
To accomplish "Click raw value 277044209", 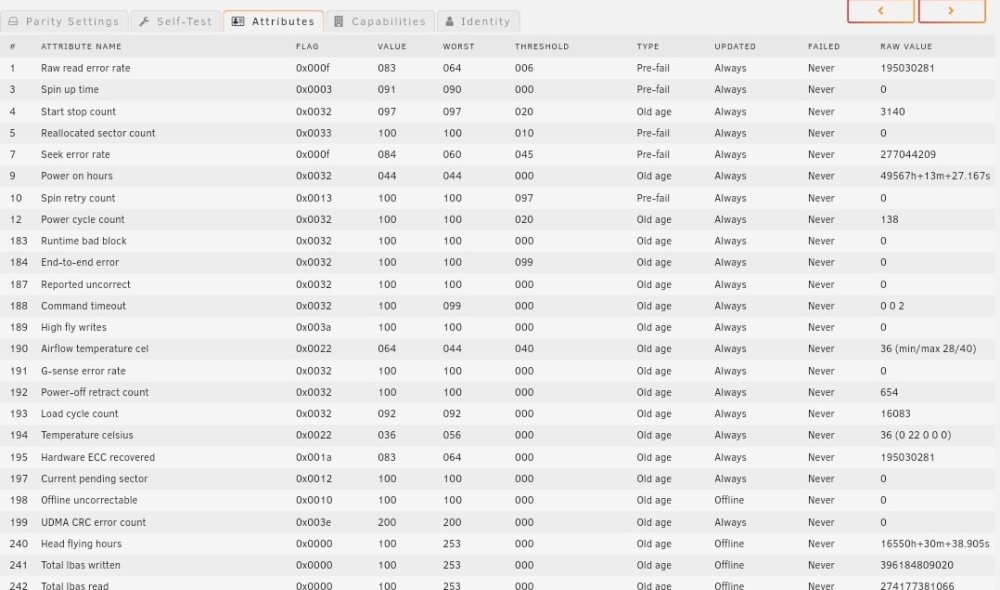I will click(908, 154).
